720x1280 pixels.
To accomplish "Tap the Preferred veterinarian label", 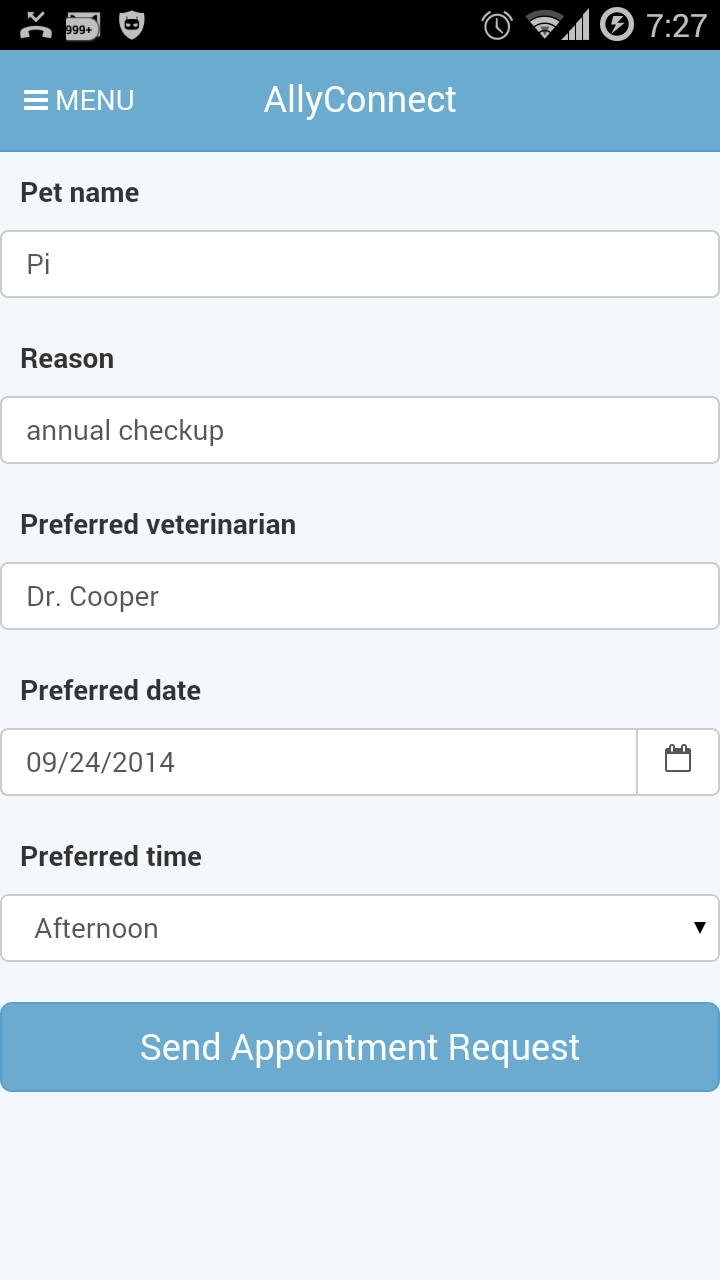I will pos(158,525).
